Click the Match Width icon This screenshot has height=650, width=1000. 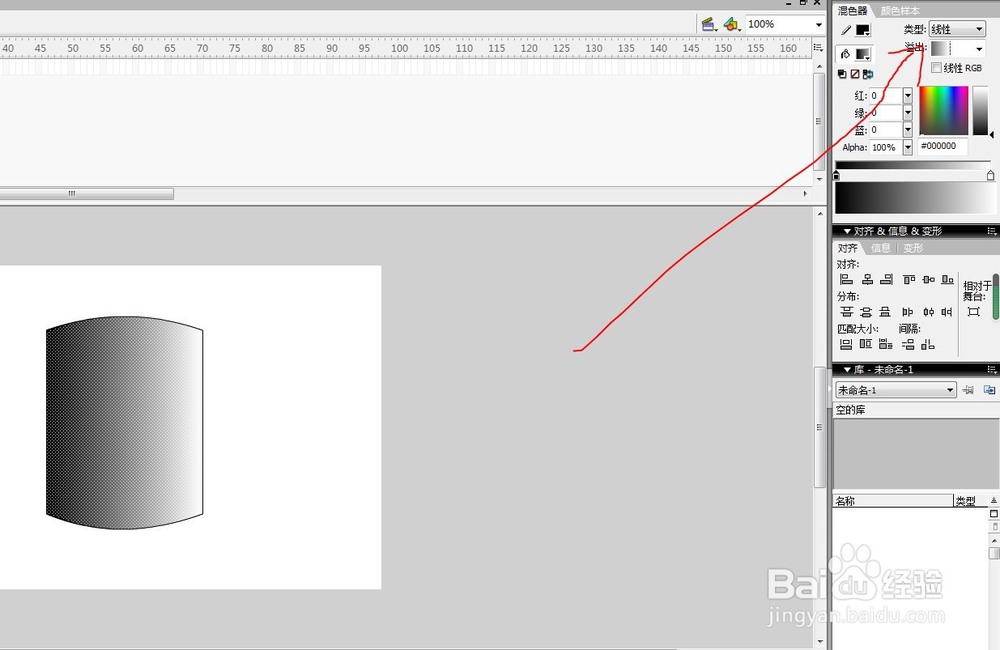click(x=846, y=344)
